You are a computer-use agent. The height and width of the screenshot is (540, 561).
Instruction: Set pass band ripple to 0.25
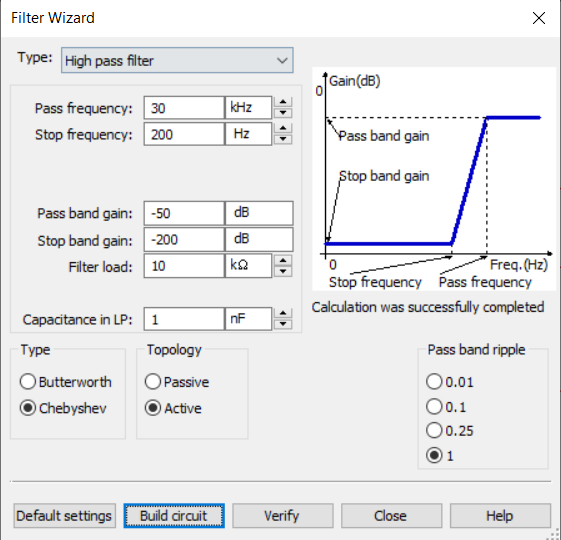[450, 430]
